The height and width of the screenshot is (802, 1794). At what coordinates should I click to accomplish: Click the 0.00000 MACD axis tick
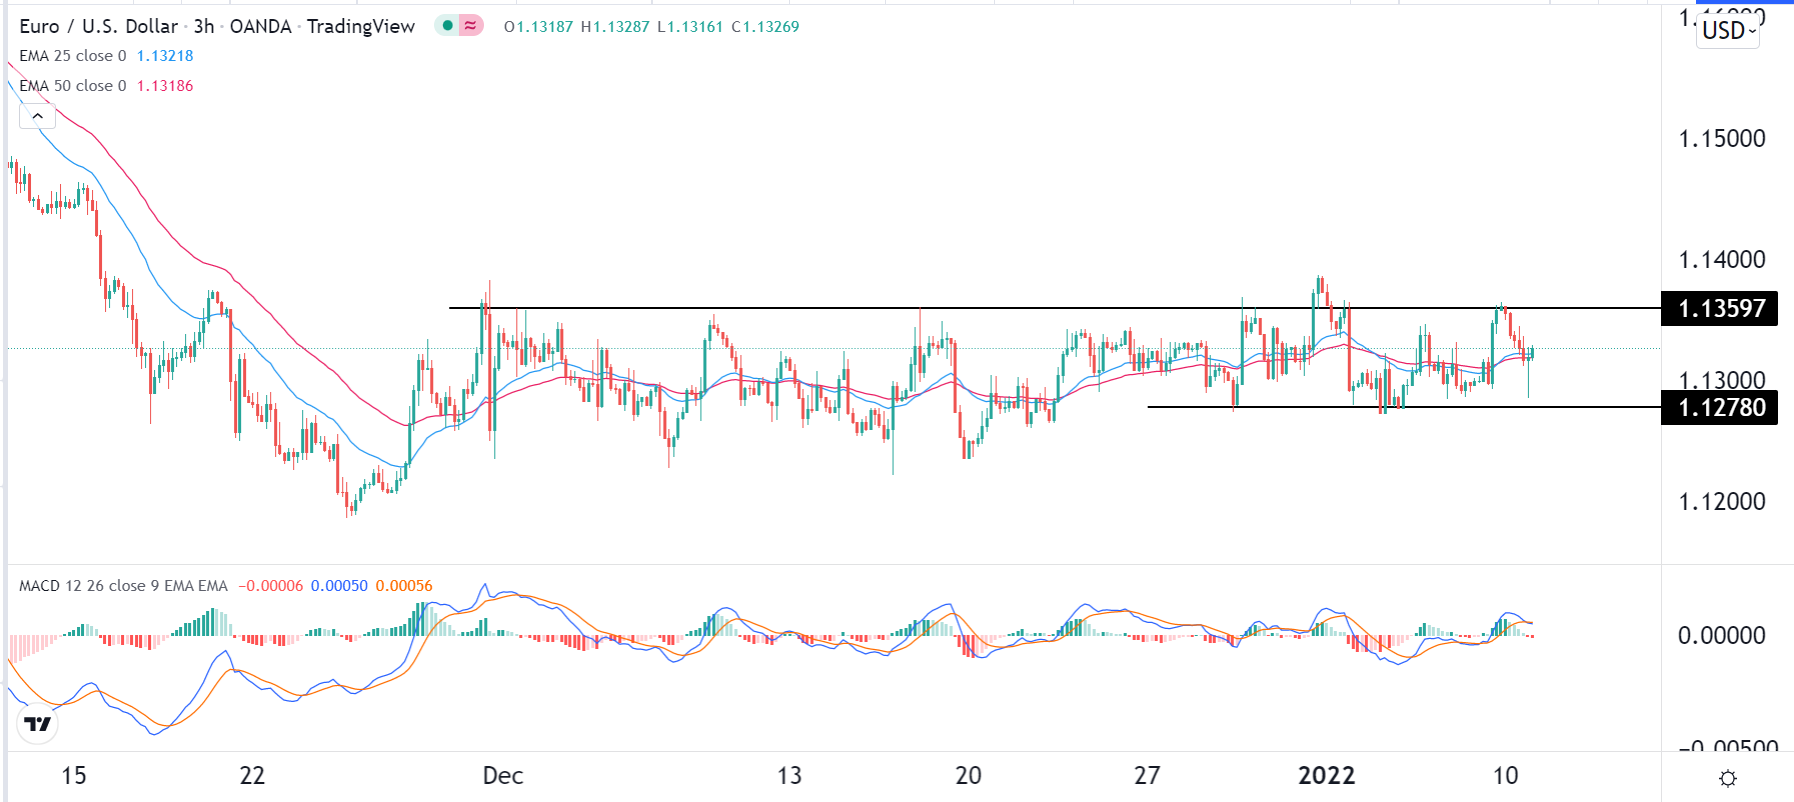coord(1722,635)
